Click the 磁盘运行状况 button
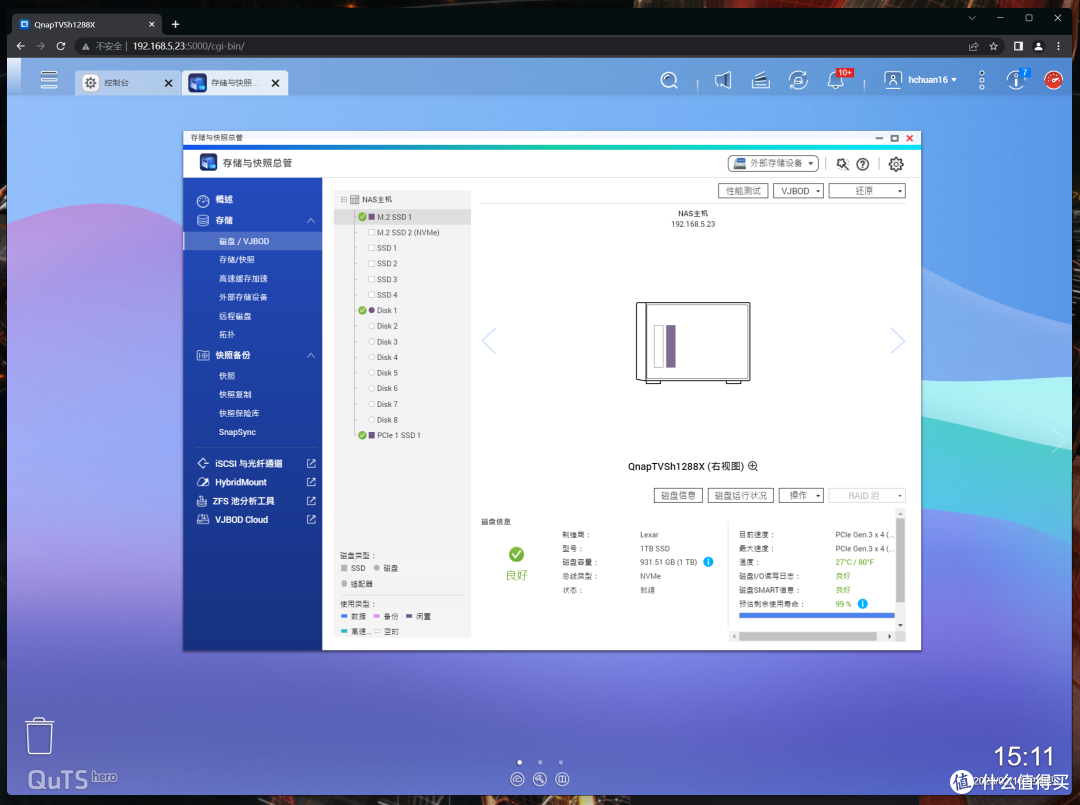Screen dimensions: 1080x805 tap(740, 495)
